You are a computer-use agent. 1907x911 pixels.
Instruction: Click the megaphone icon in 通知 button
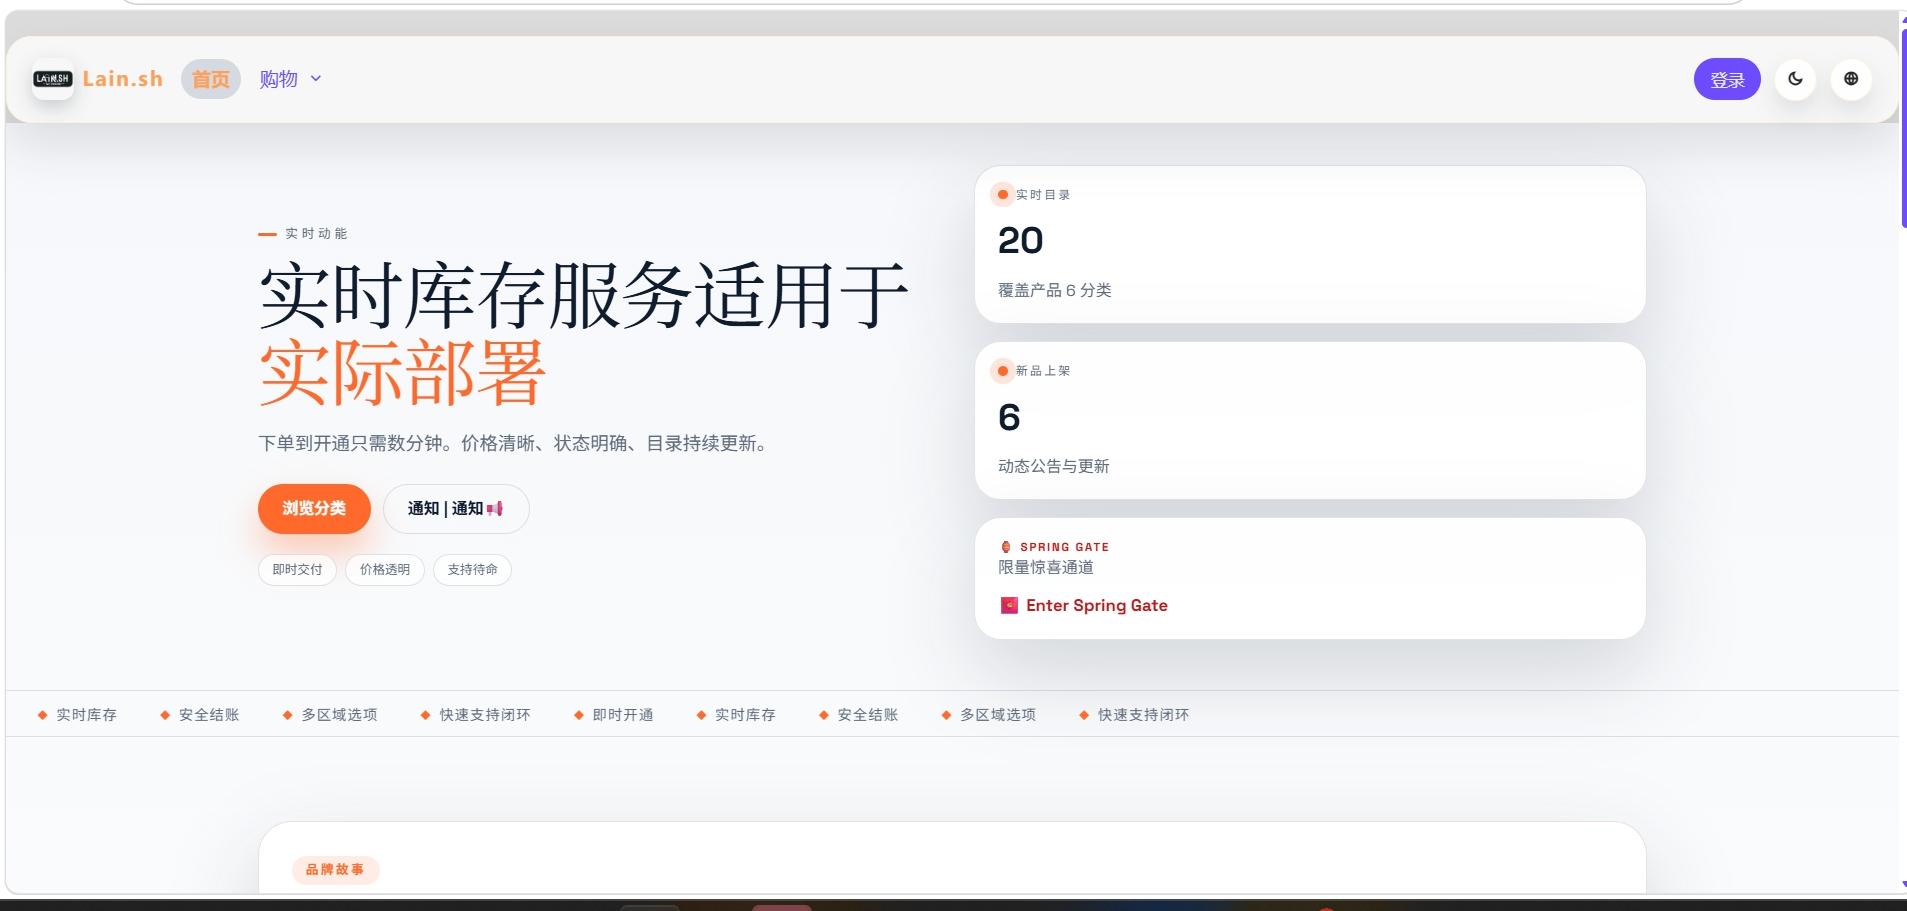(495, 509)
